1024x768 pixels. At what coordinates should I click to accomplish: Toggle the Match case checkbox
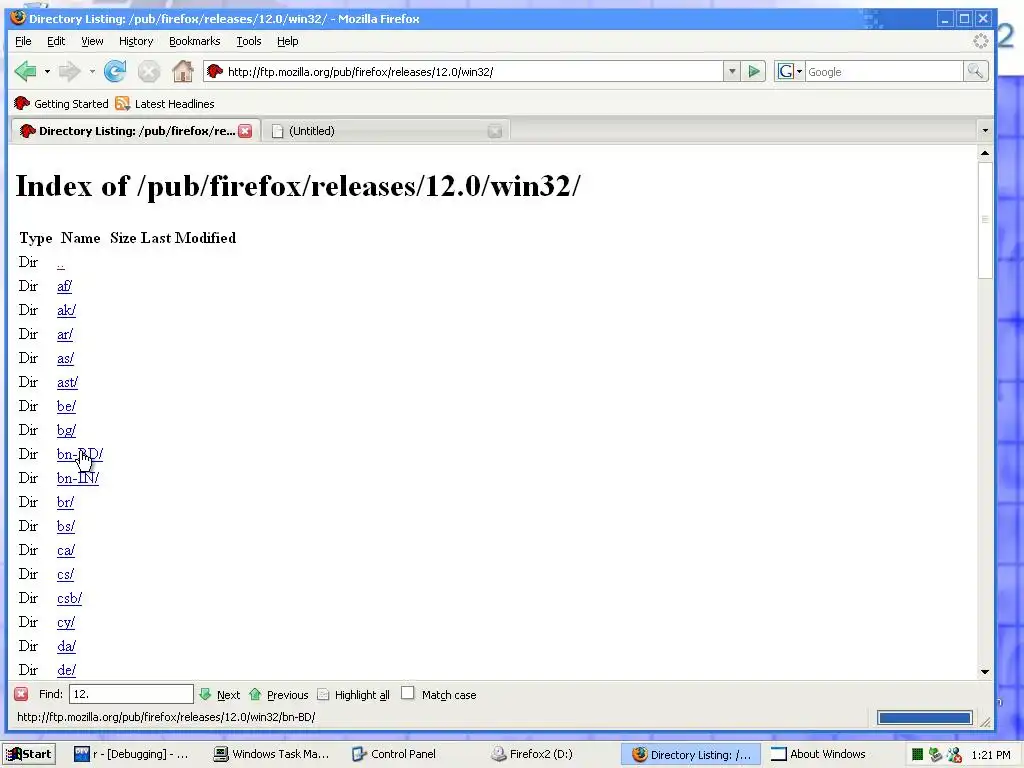408,693
